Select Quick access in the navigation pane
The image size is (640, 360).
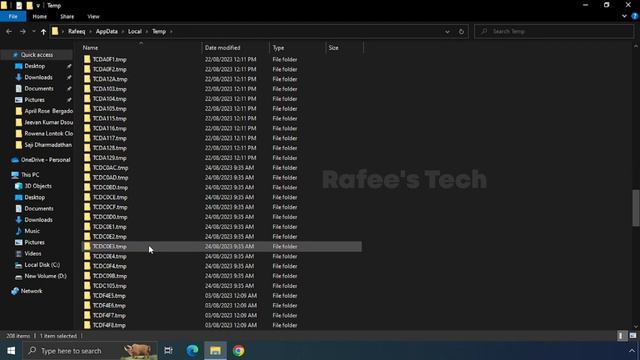tap(37, 55)
